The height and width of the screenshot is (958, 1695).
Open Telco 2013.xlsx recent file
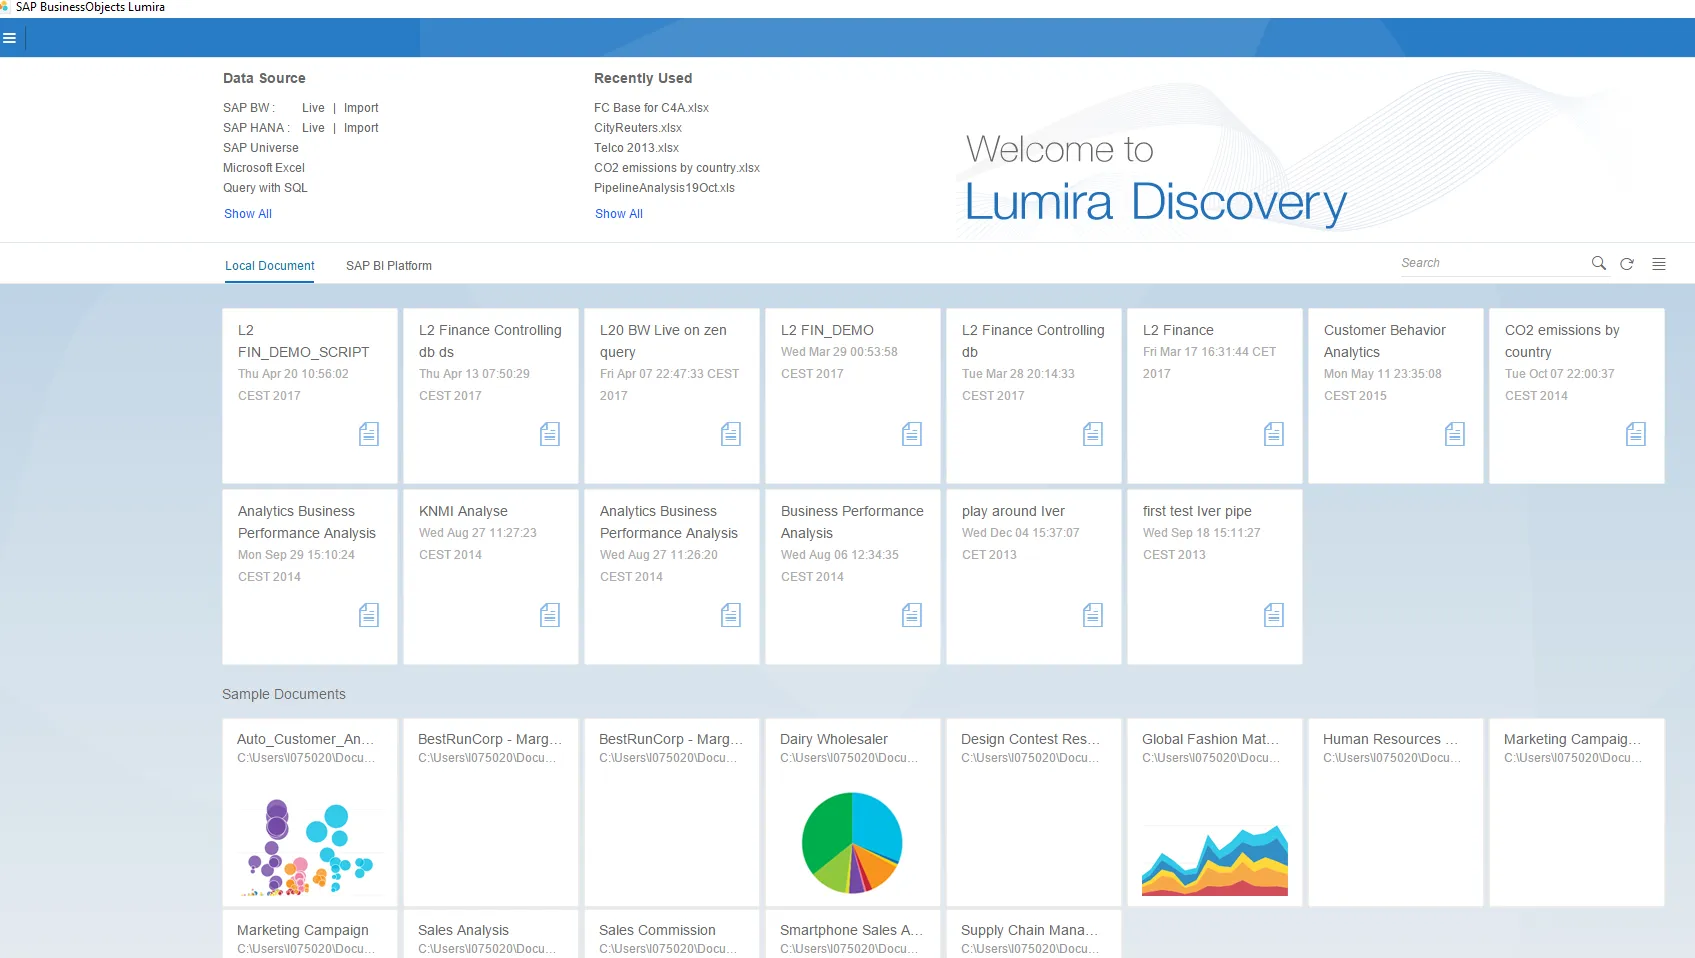(636, 148)
